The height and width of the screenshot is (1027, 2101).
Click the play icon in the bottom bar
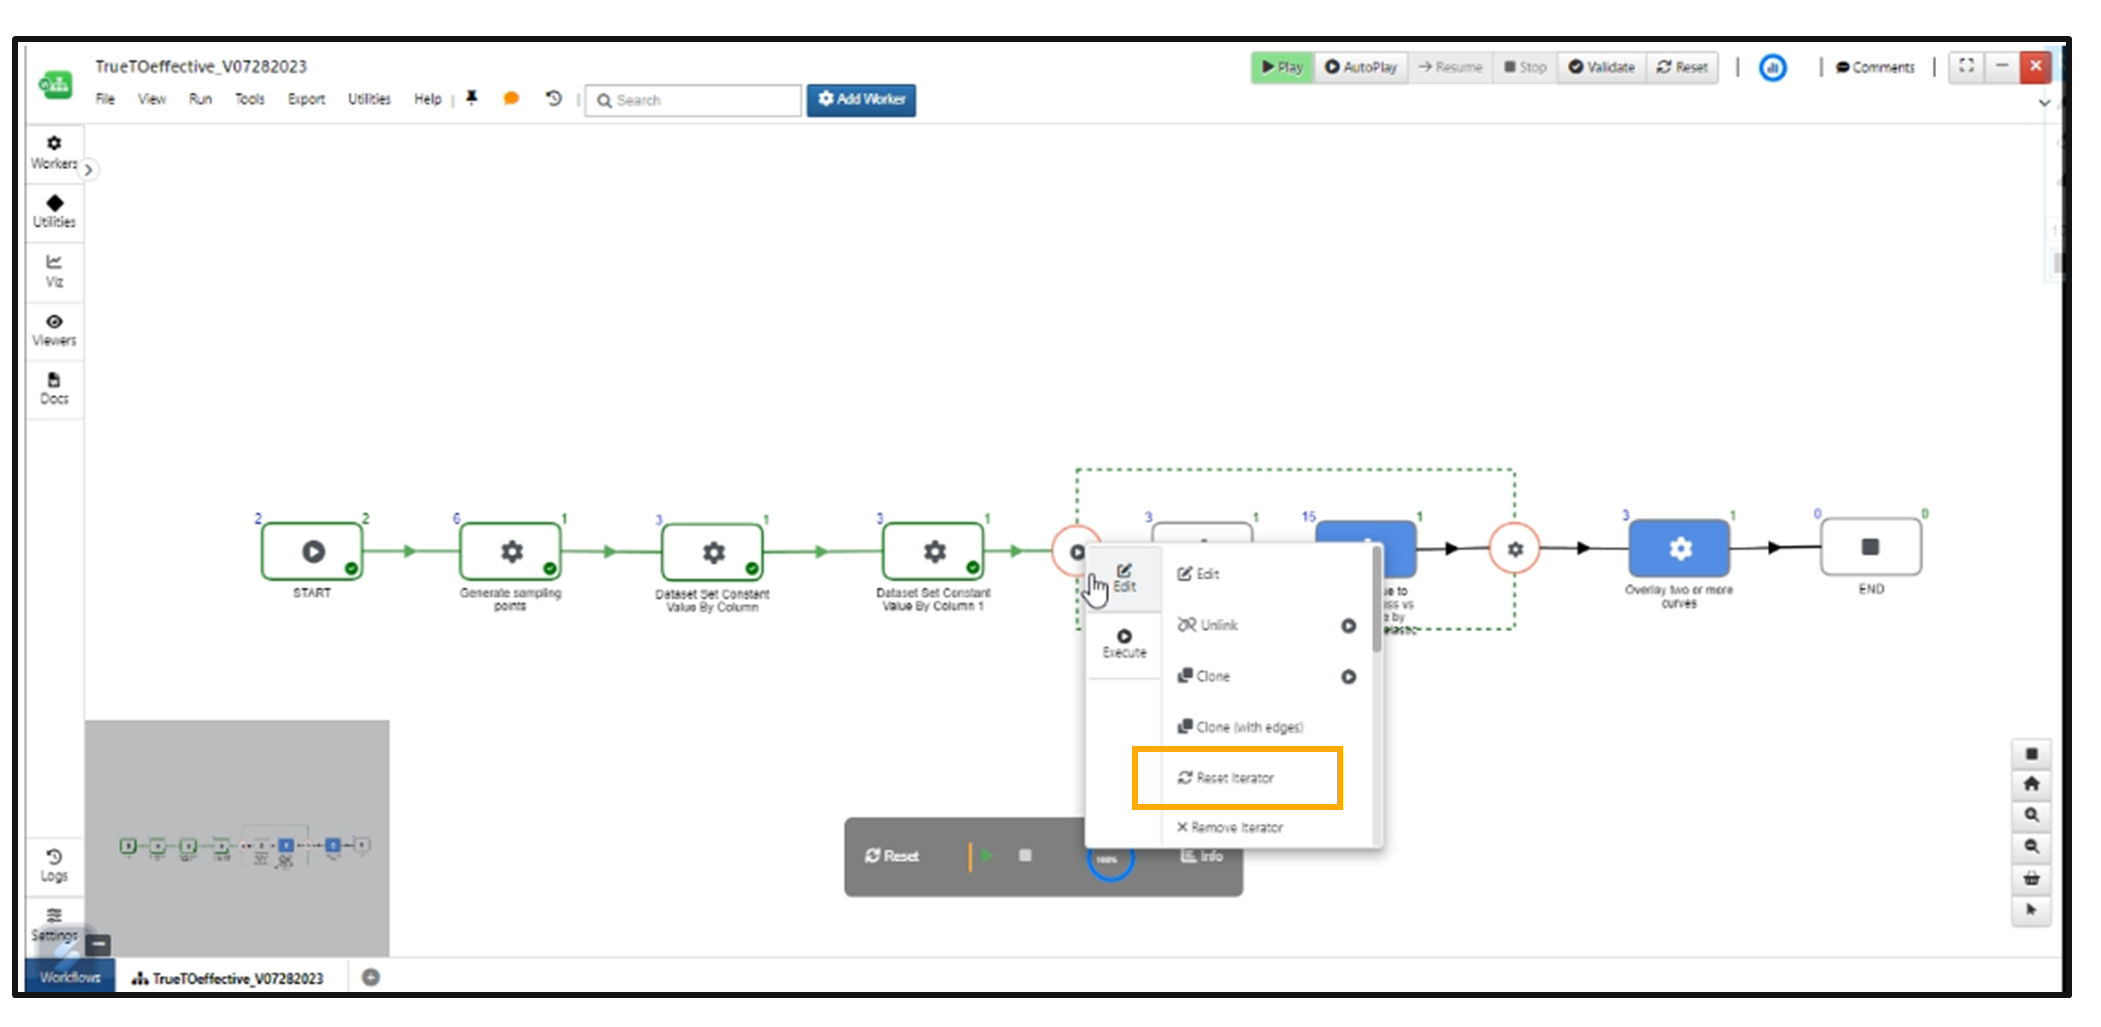click(x=986, y=856)
